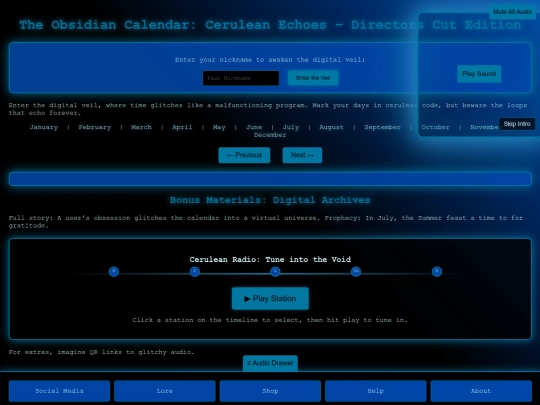Open the August month link
The width and height of the screenshot is (540, 405).
point(331,127)
